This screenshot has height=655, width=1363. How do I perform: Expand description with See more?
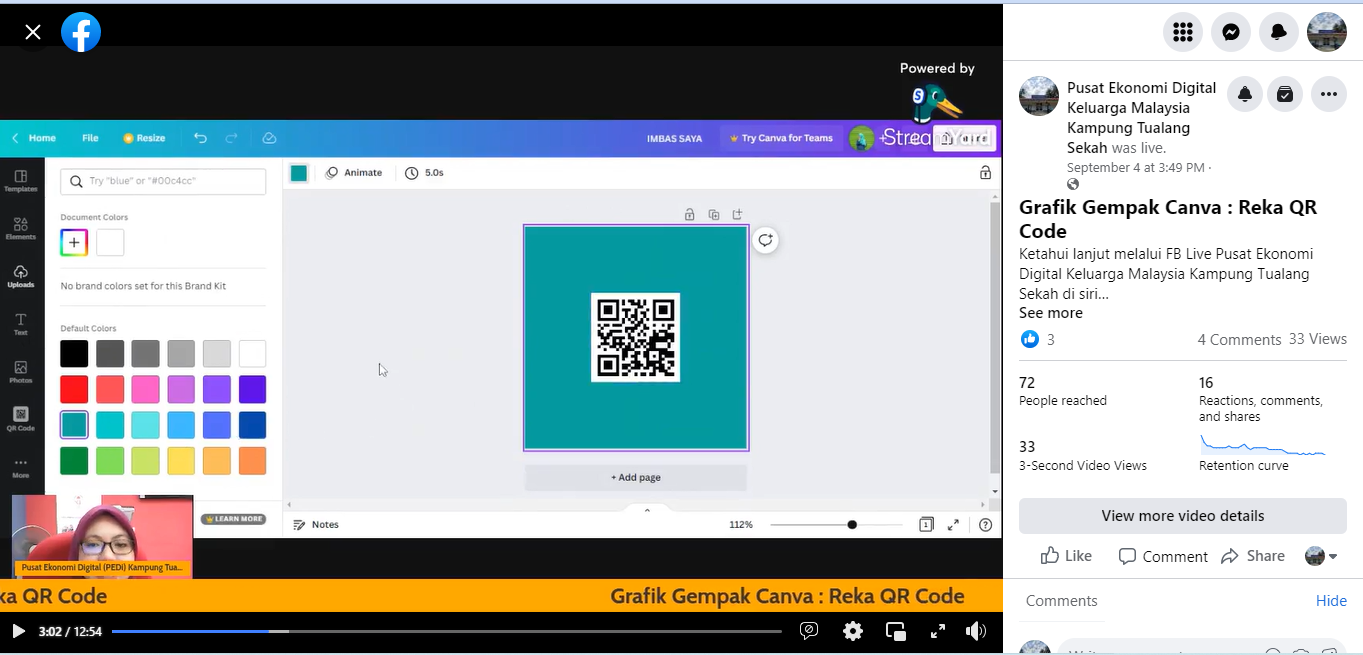(x=1051, y=313)
